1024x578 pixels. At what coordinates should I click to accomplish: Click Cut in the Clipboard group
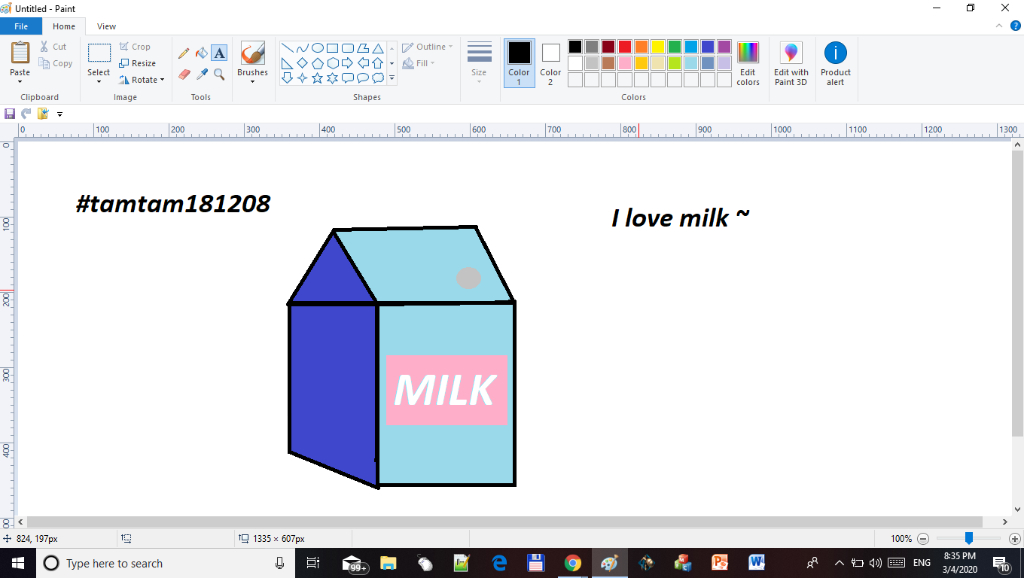click(53, 46)
